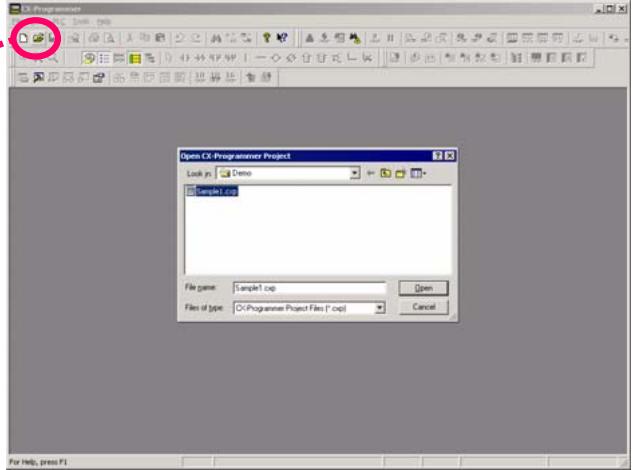Click the New project toolbar icon
633x470 pixels.
click(x=23, y=38)
